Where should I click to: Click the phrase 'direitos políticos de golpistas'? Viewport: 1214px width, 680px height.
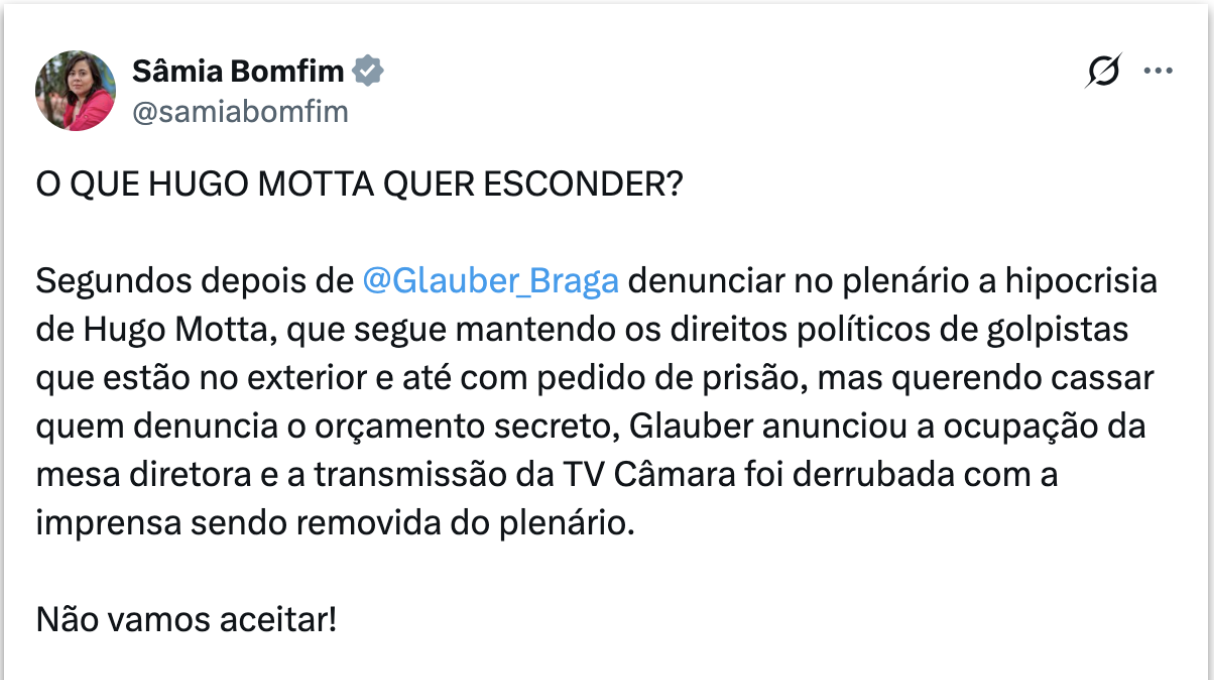pyautogui.click(x=905, y=330)
